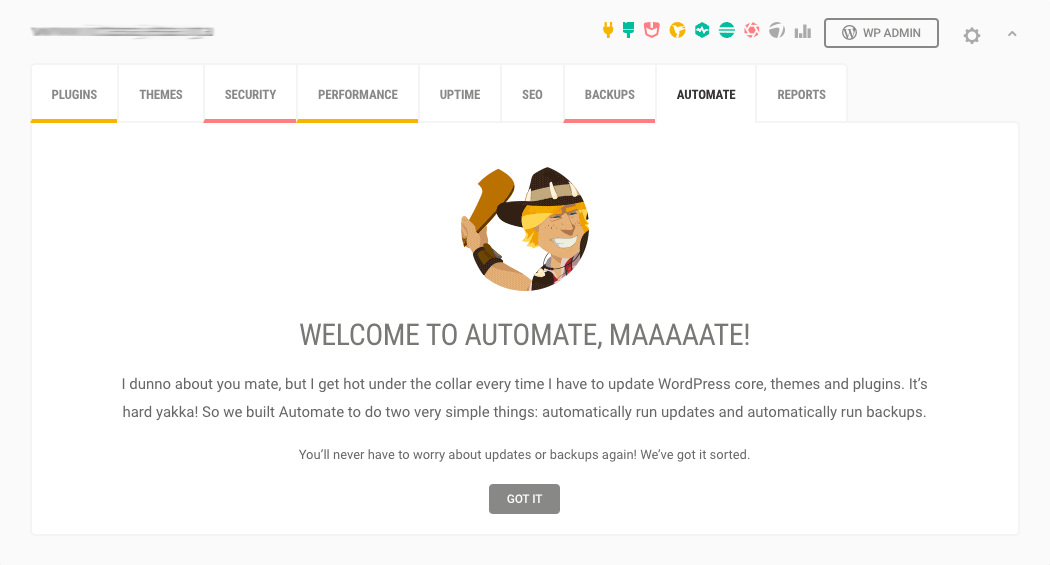
Task: Select the AUTOMATE tab
Action: click(706, 94)
